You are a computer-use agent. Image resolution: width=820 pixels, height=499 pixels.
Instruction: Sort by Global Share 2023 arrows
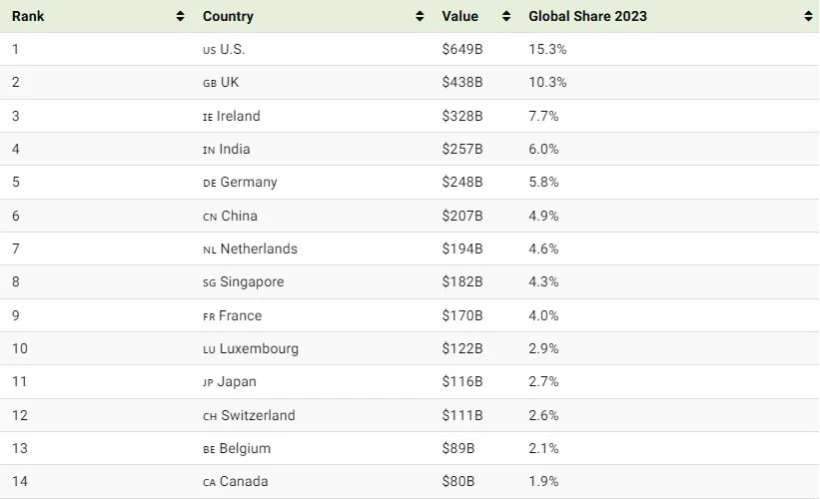click(x=808, y=16)
